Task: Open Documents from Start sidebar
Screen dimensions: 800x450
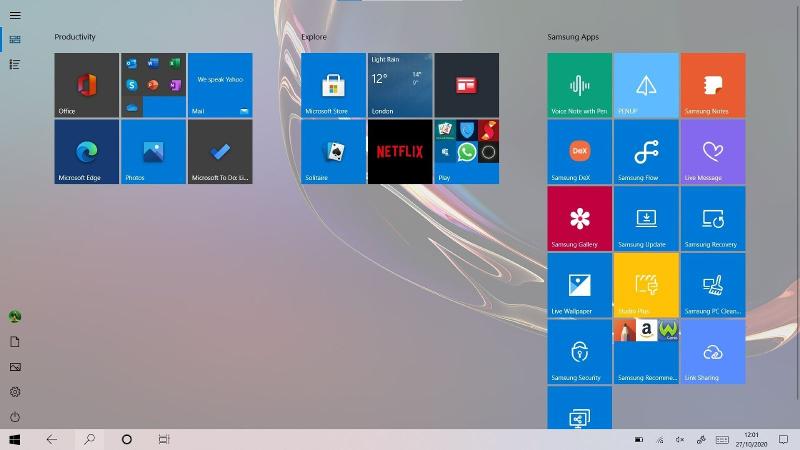Action: 15,342
